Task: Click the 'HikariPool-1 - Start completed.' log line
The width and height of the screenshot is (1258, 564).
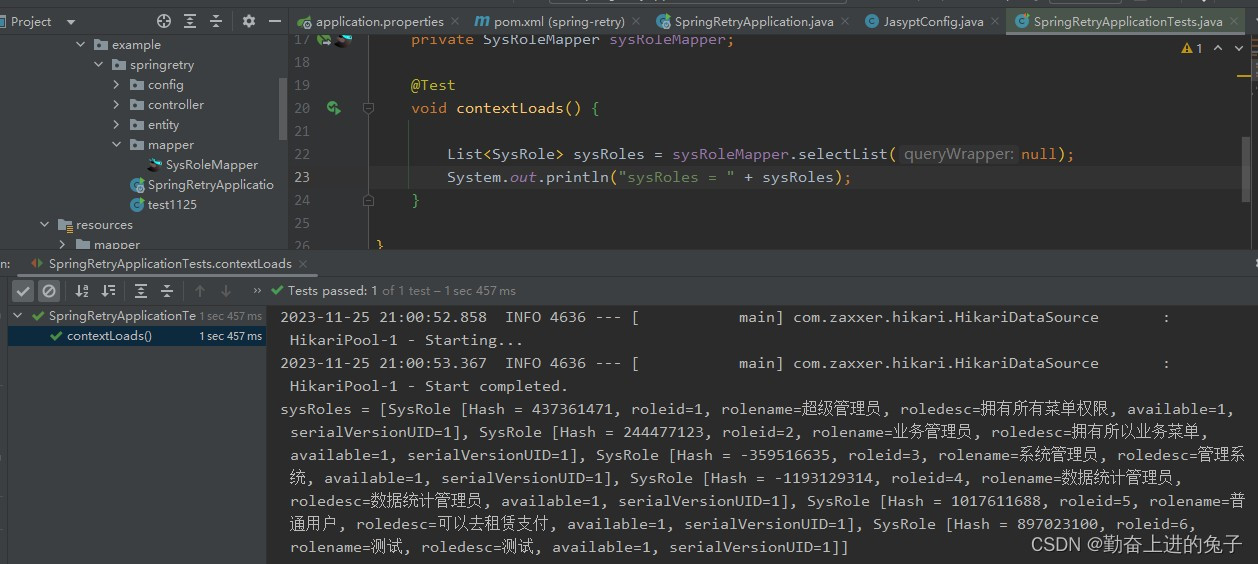Action: point(429,386)
